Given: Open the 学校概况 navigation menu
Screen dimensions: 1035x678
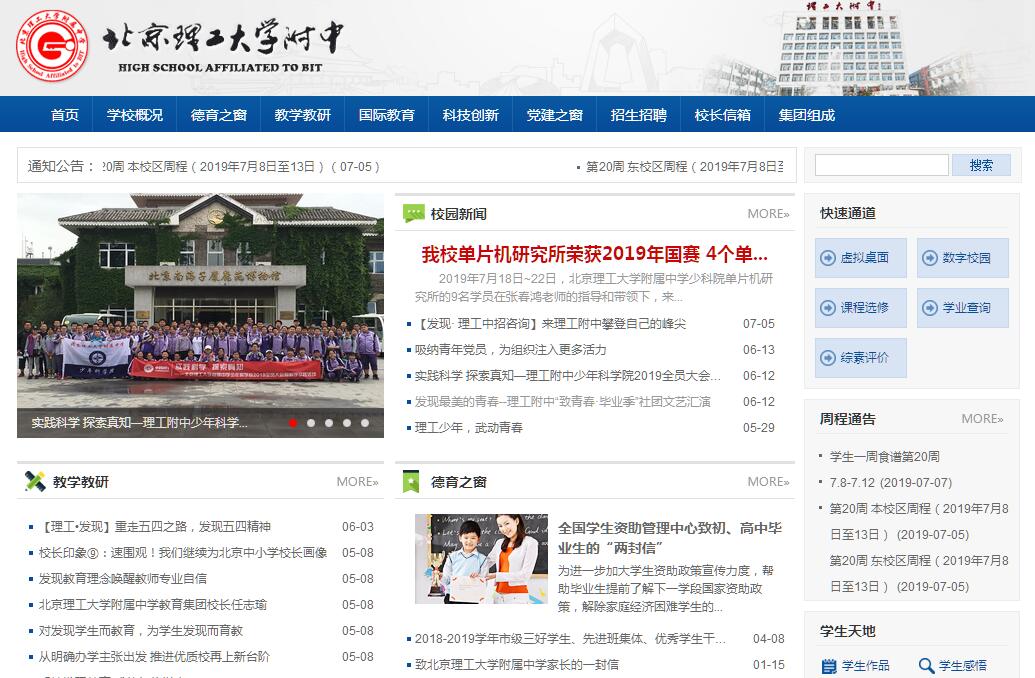Looking at the screenshot, I should [135, 115].
